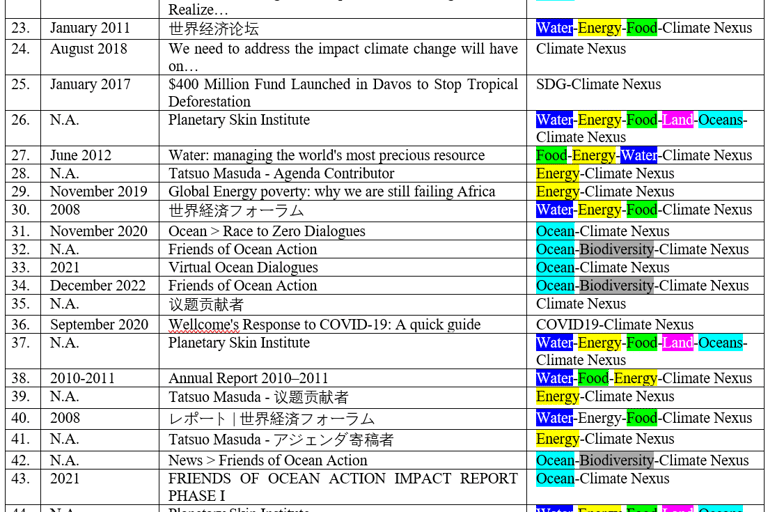
Task: Select 'January 2017' date cell
Action: [90, 84]
